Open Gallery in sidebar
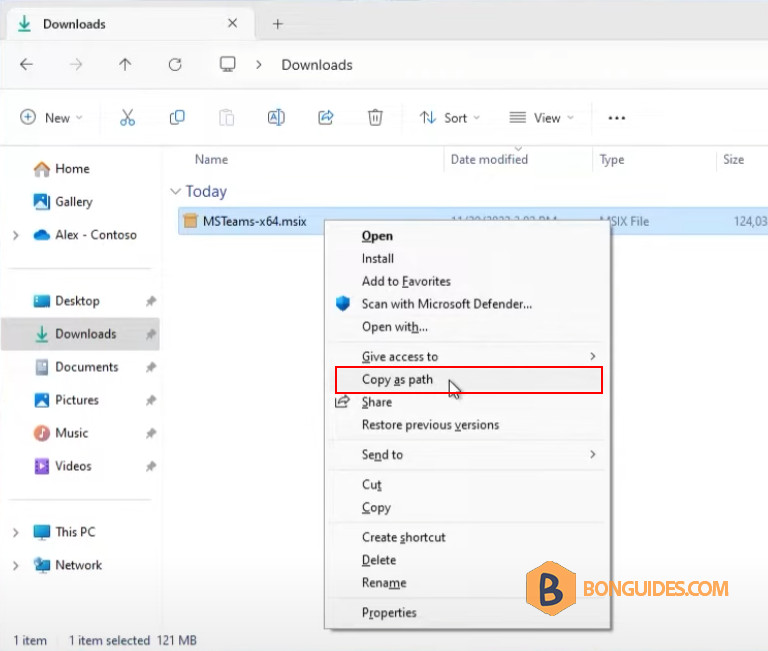This screenshot has height=651, width=768. (63, 202)
